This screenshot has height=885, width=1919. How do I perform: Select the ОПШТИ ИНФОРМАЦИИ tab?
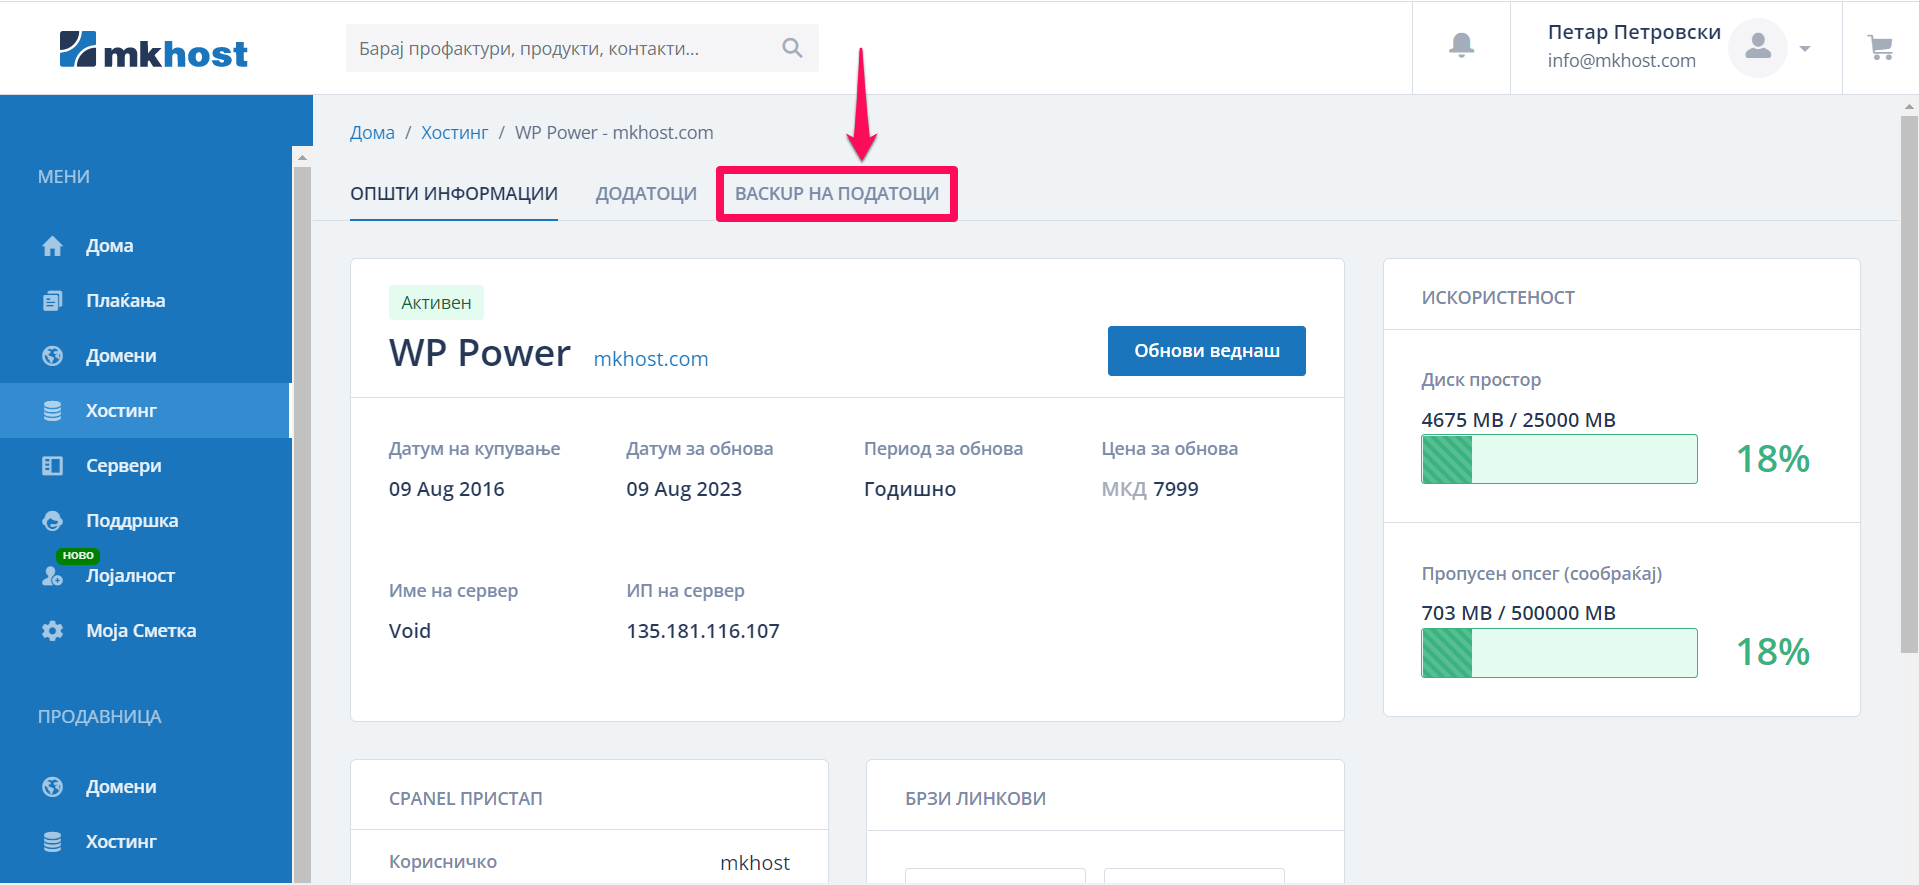pos(453,194)
